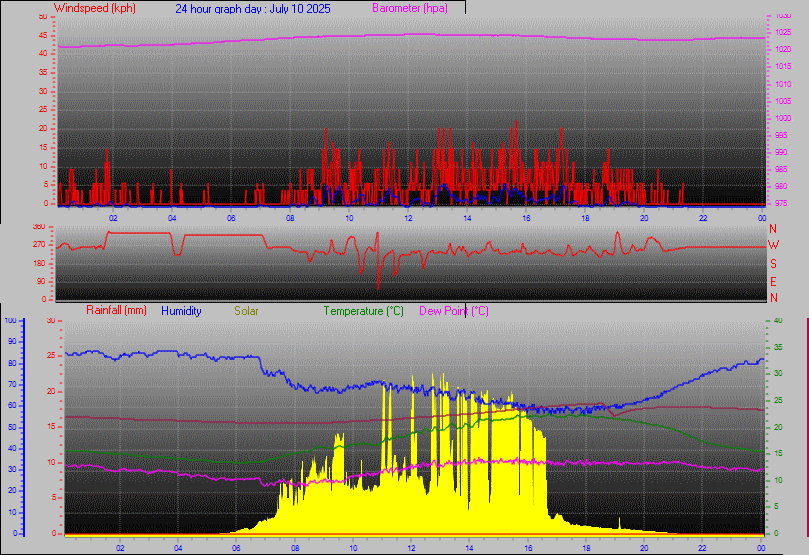Click the 'Temperature (°C)' legend label
Image resolution: width=809 pixels, height=555 pixels.
[x=363, y=311]
